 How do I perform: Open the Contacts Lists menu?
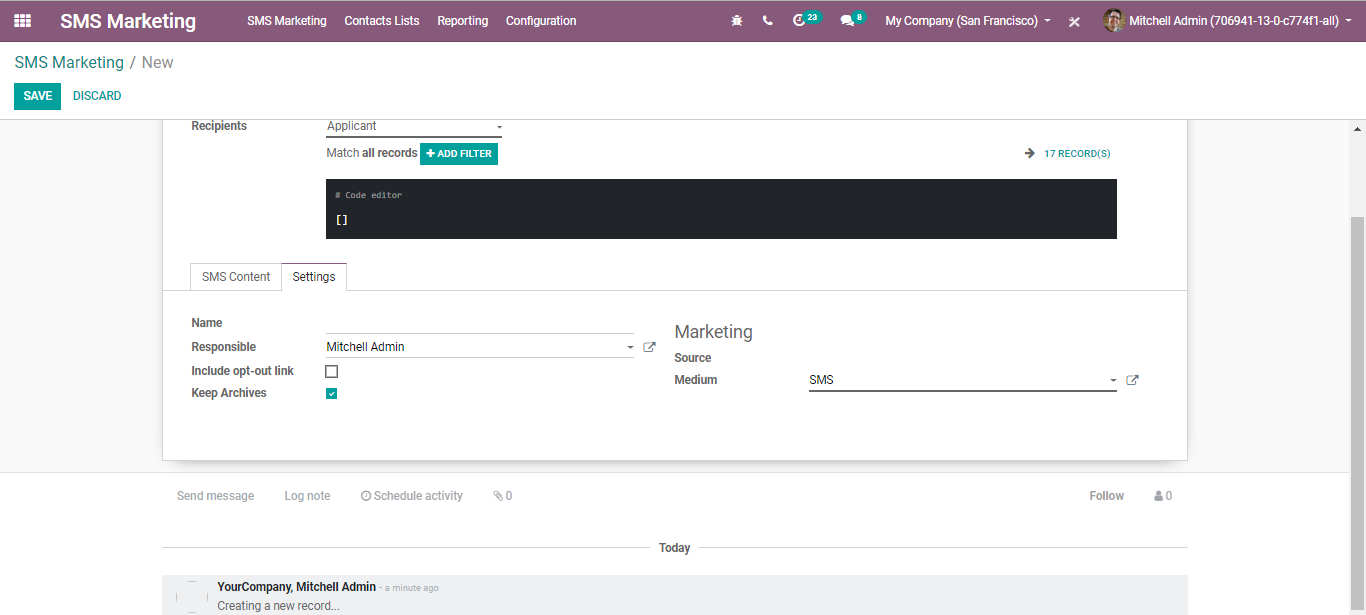tap(382, 20)
